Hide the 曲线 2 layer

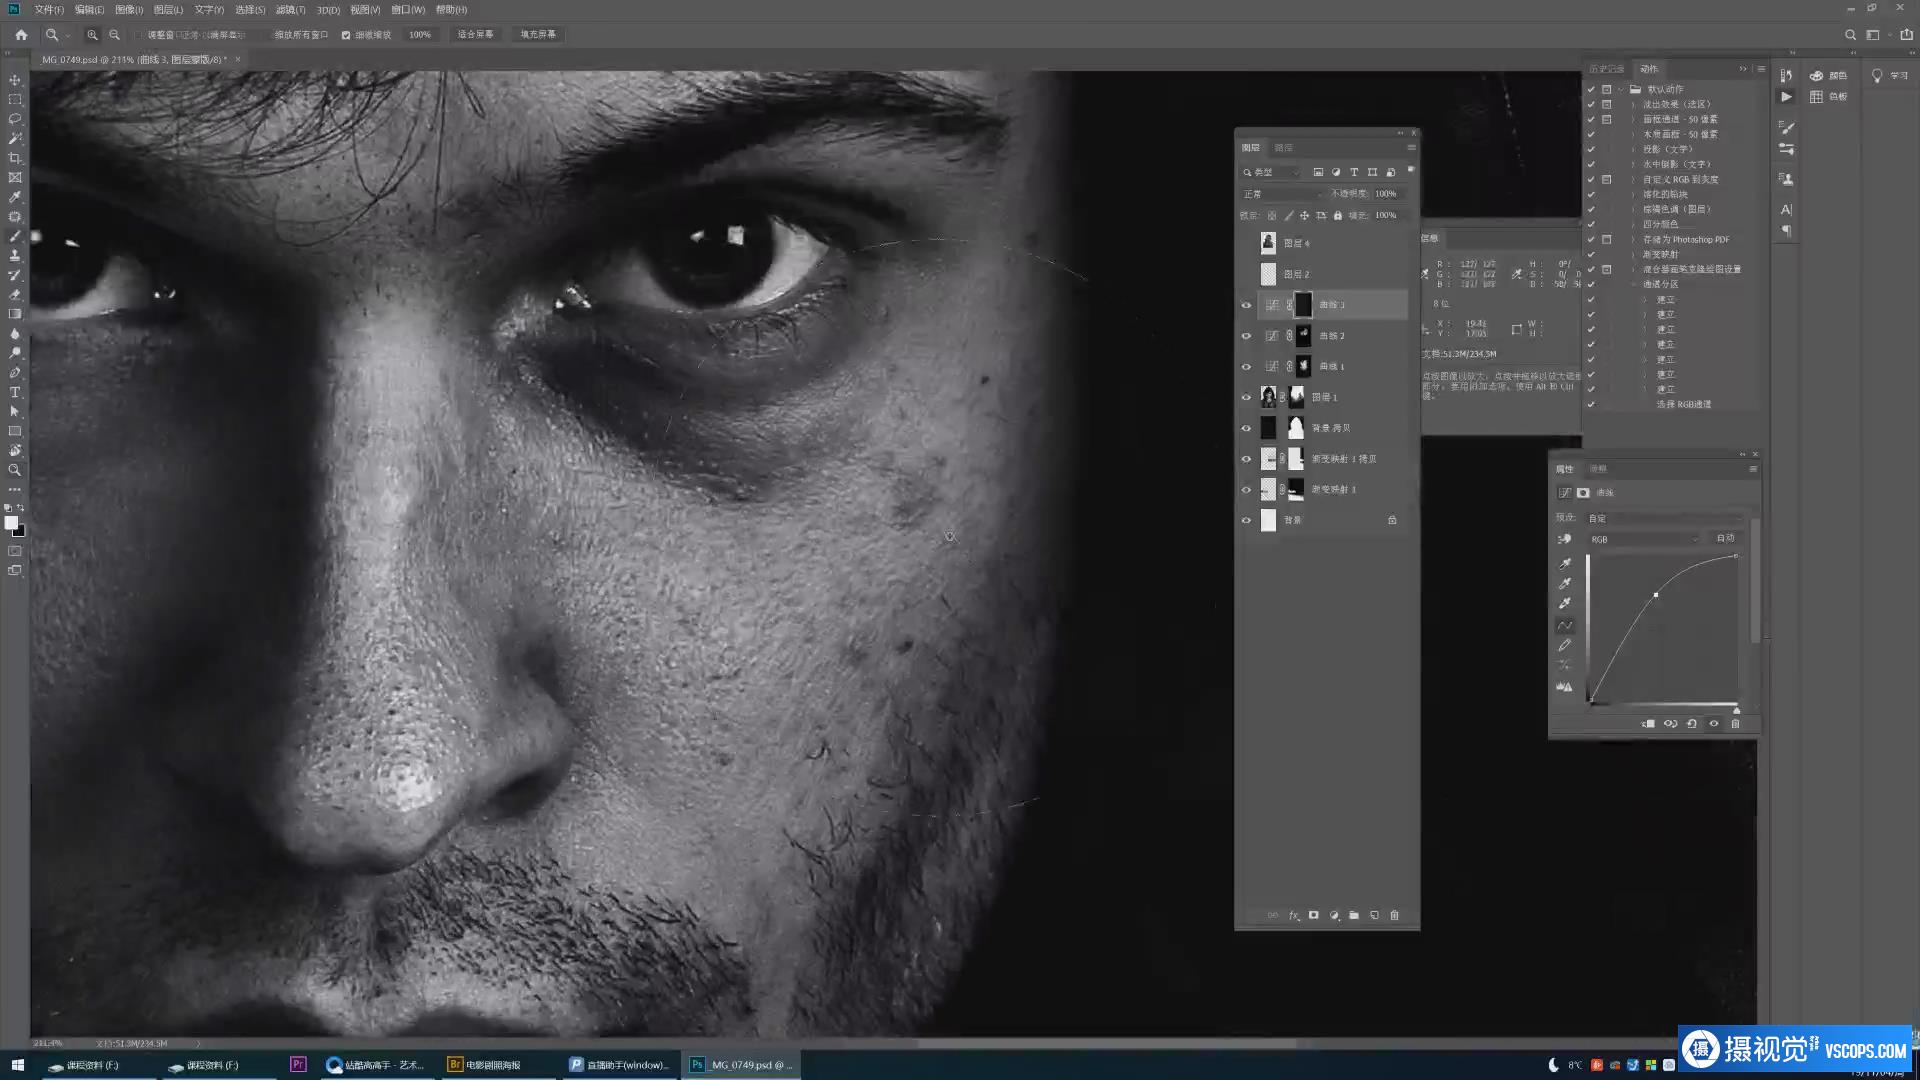coord(1246,336)
